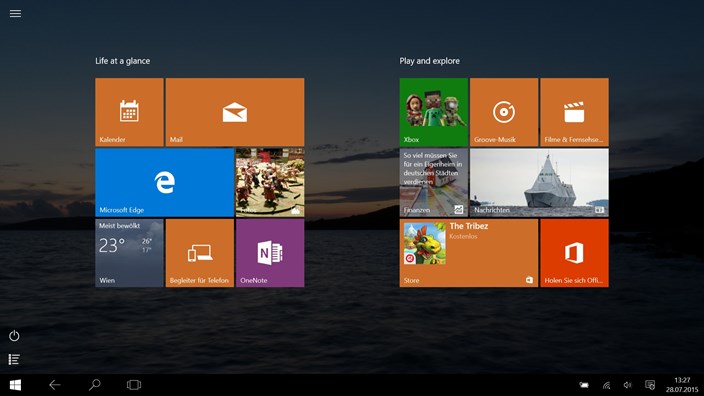The height and width of the screenshot is (396, 704).
Task: Click the battery icon in system tray
Action: [x=584, y=385]
